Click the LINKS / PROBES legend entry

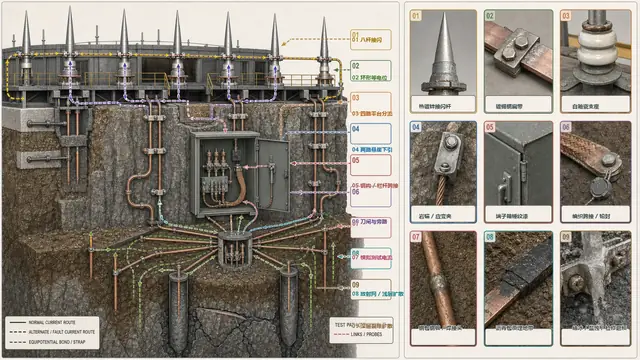tap(358, 334)
